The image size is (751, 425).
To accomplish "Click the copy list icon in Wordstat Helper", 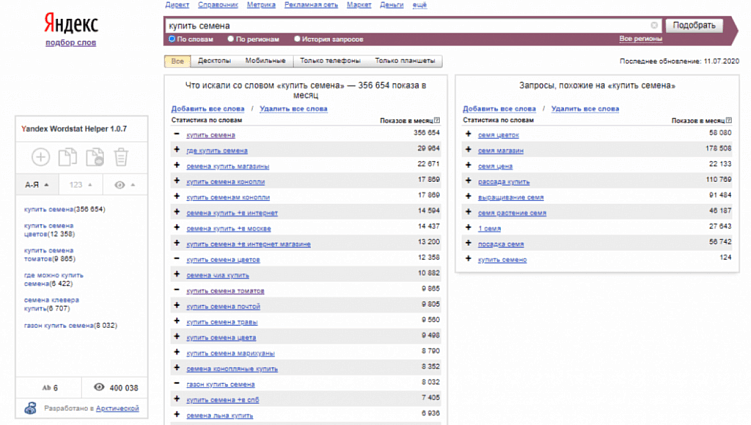I will tap(68, 157).
